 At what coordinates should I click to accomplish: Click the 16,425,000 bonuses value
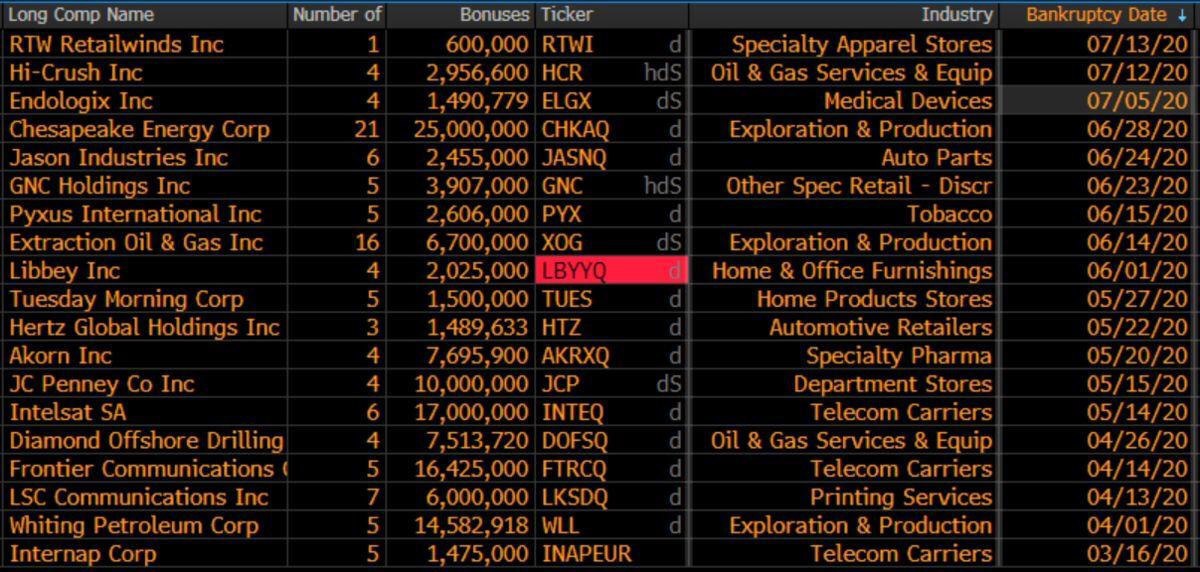470,468
